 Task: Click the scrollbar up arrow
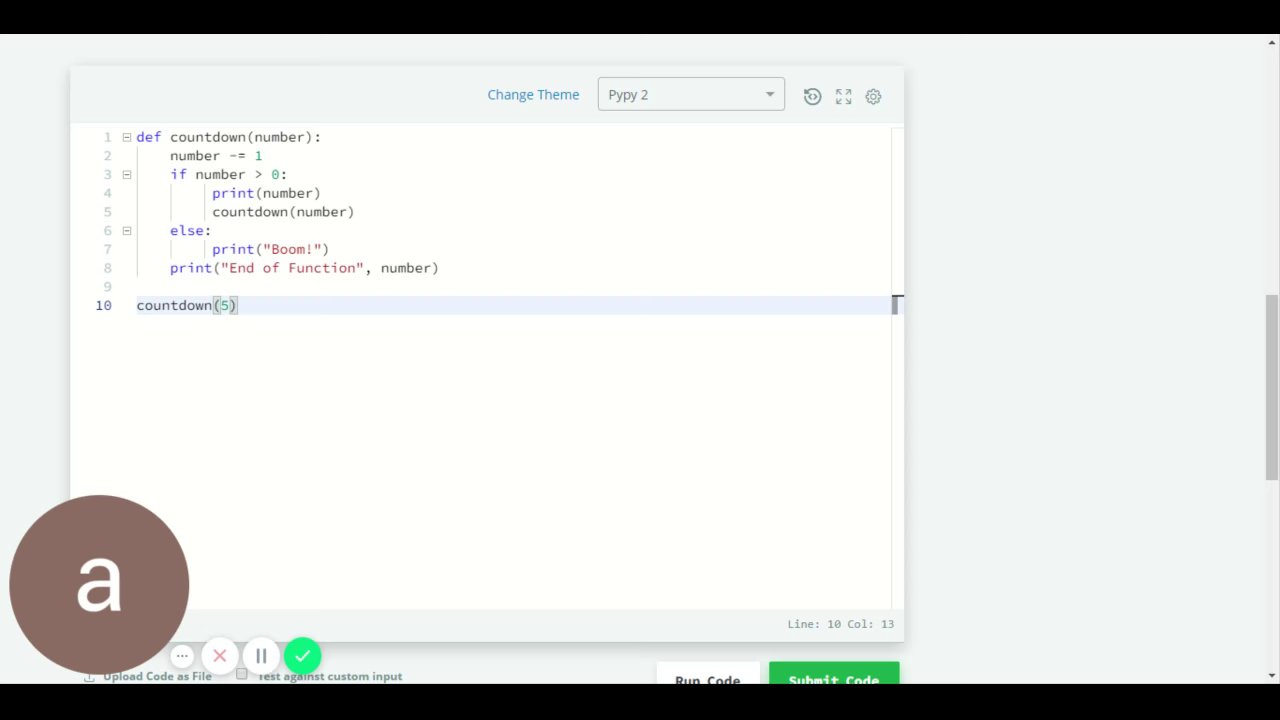(x=1272, y=42)
